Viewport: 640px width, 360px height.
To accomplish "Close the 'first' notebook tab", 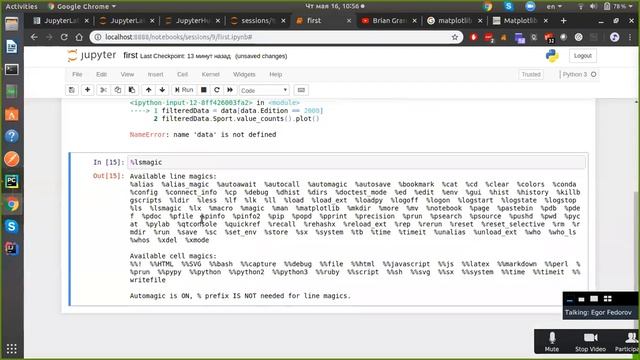I will [349, 20].
